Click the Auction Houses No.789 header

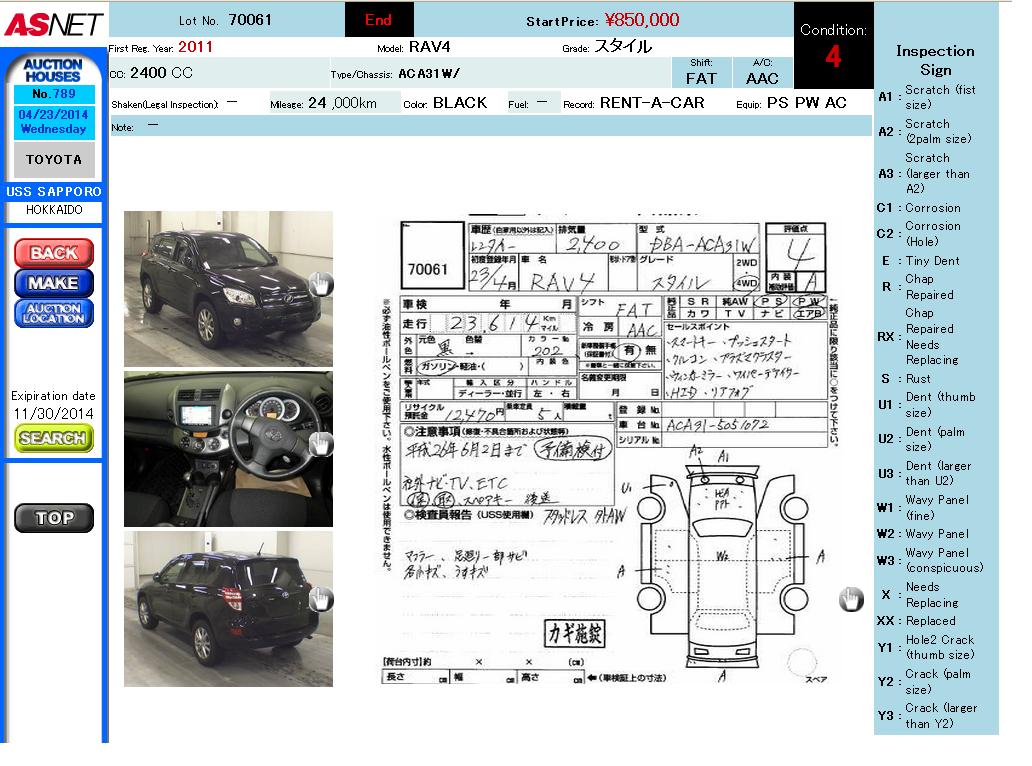[54, 80]
